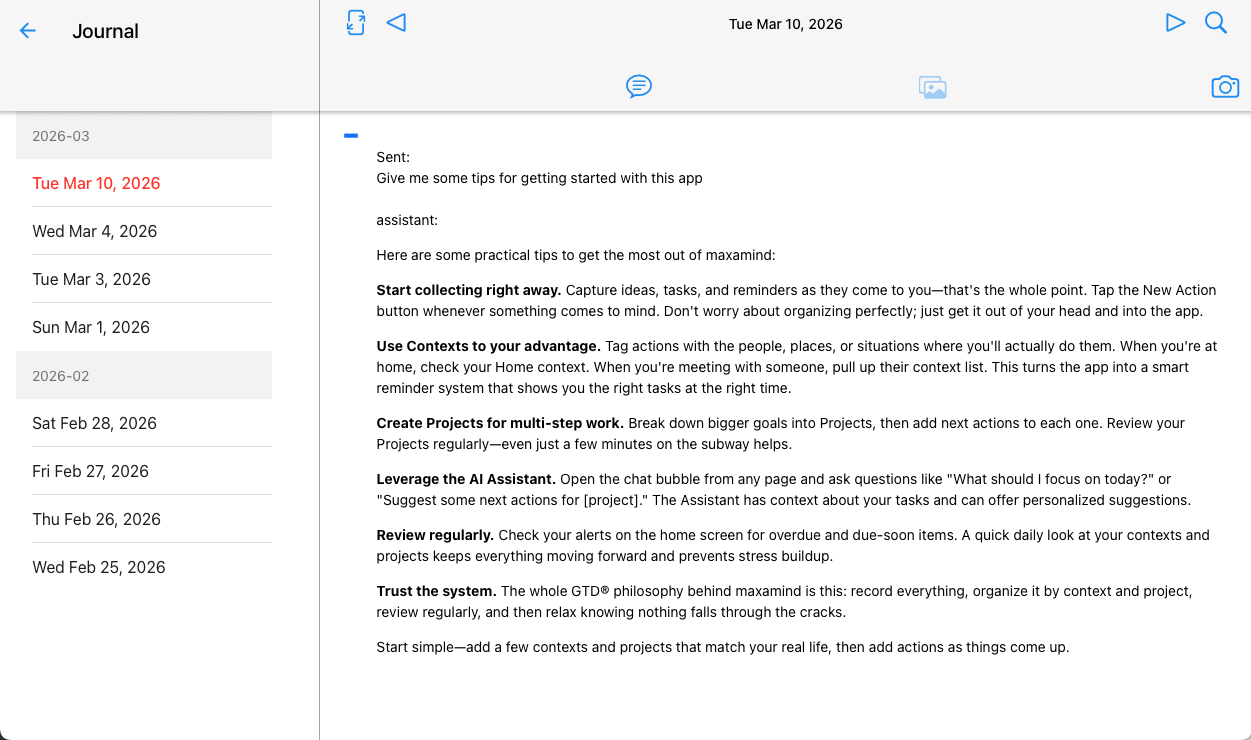
Task: Expand the 2026-02 month section
Action: 143,375
